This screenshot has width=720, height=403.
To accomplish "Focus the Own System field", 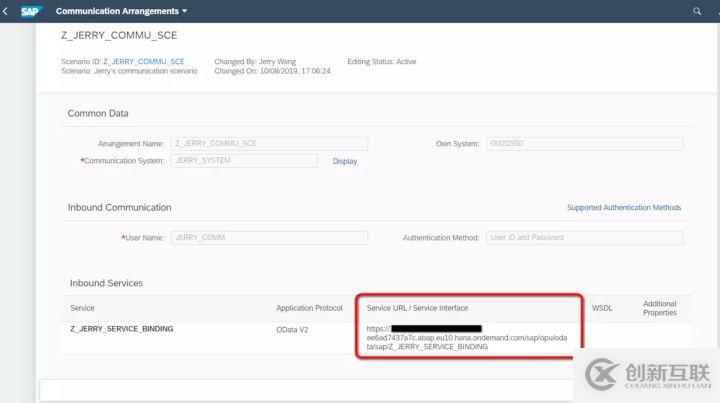I will pos(585,144).
